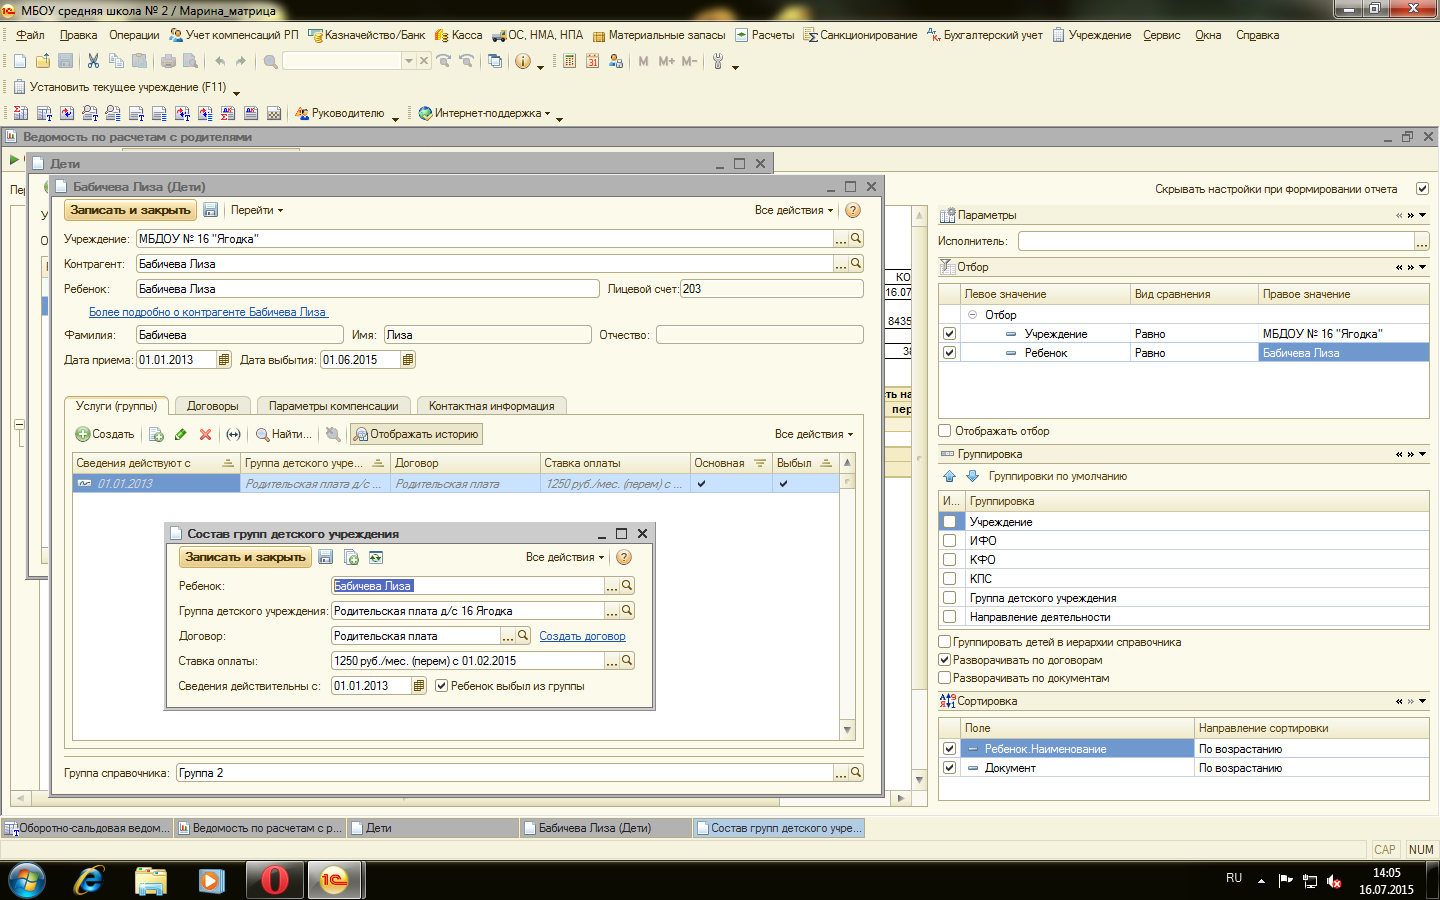
Task: Open the date picker next to Дата выбытия
Action: 408,360
